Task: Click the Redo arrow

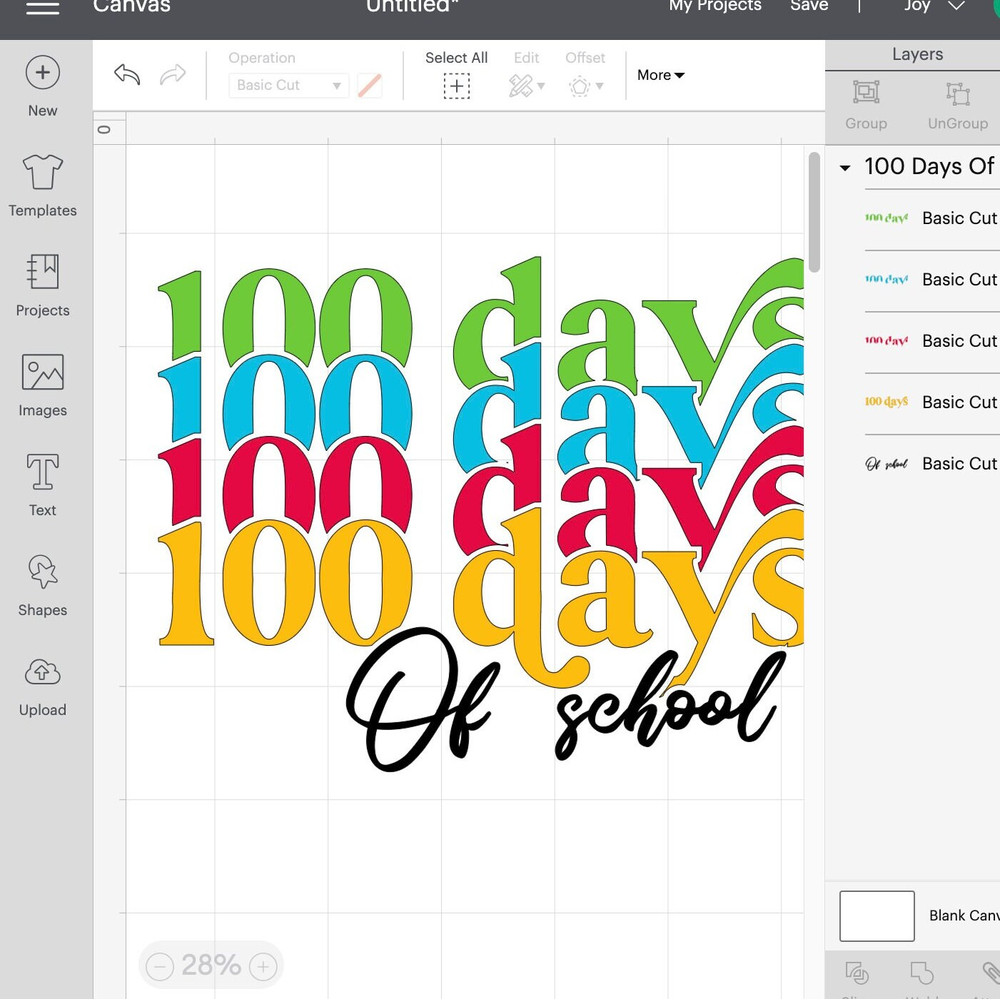Action: click(x=172, y=75)
